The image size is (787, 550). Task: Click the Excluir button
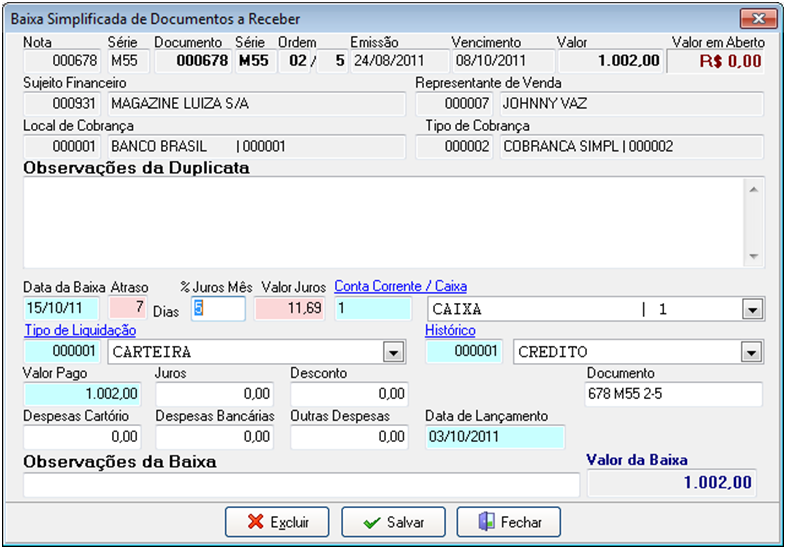[277, 522]
